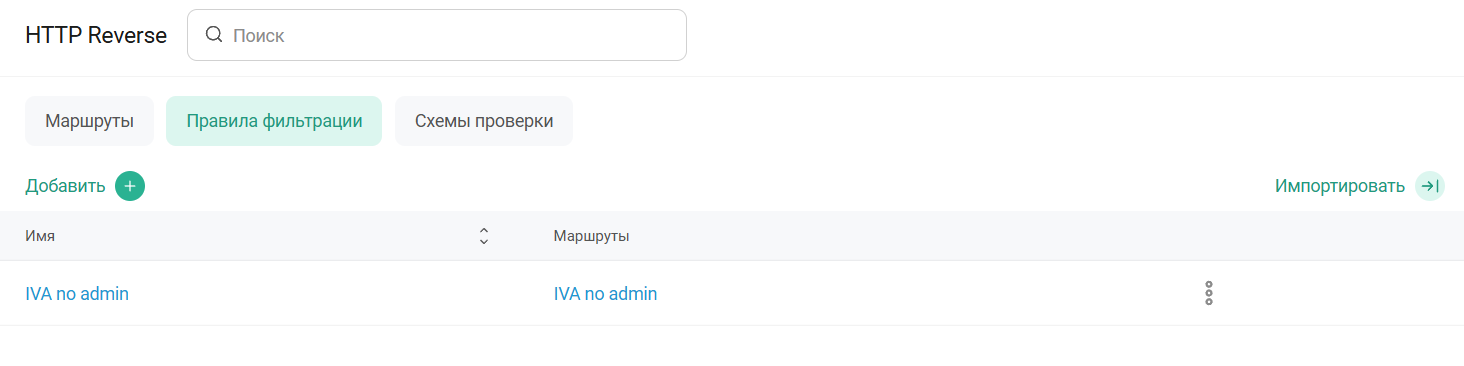Click the HTTP Reverse page title

(x=96, y=35)
